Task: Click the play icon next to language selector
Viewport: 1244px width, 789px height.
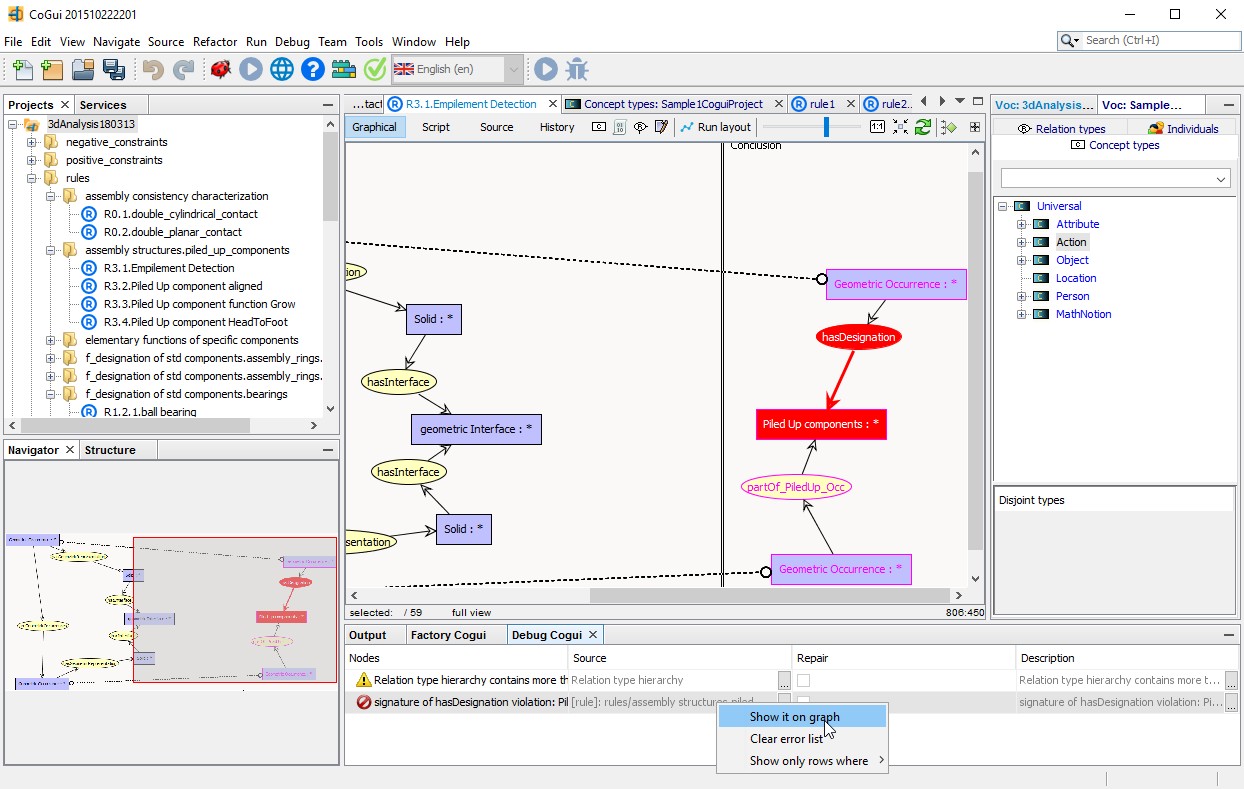Action: point(545,69)
